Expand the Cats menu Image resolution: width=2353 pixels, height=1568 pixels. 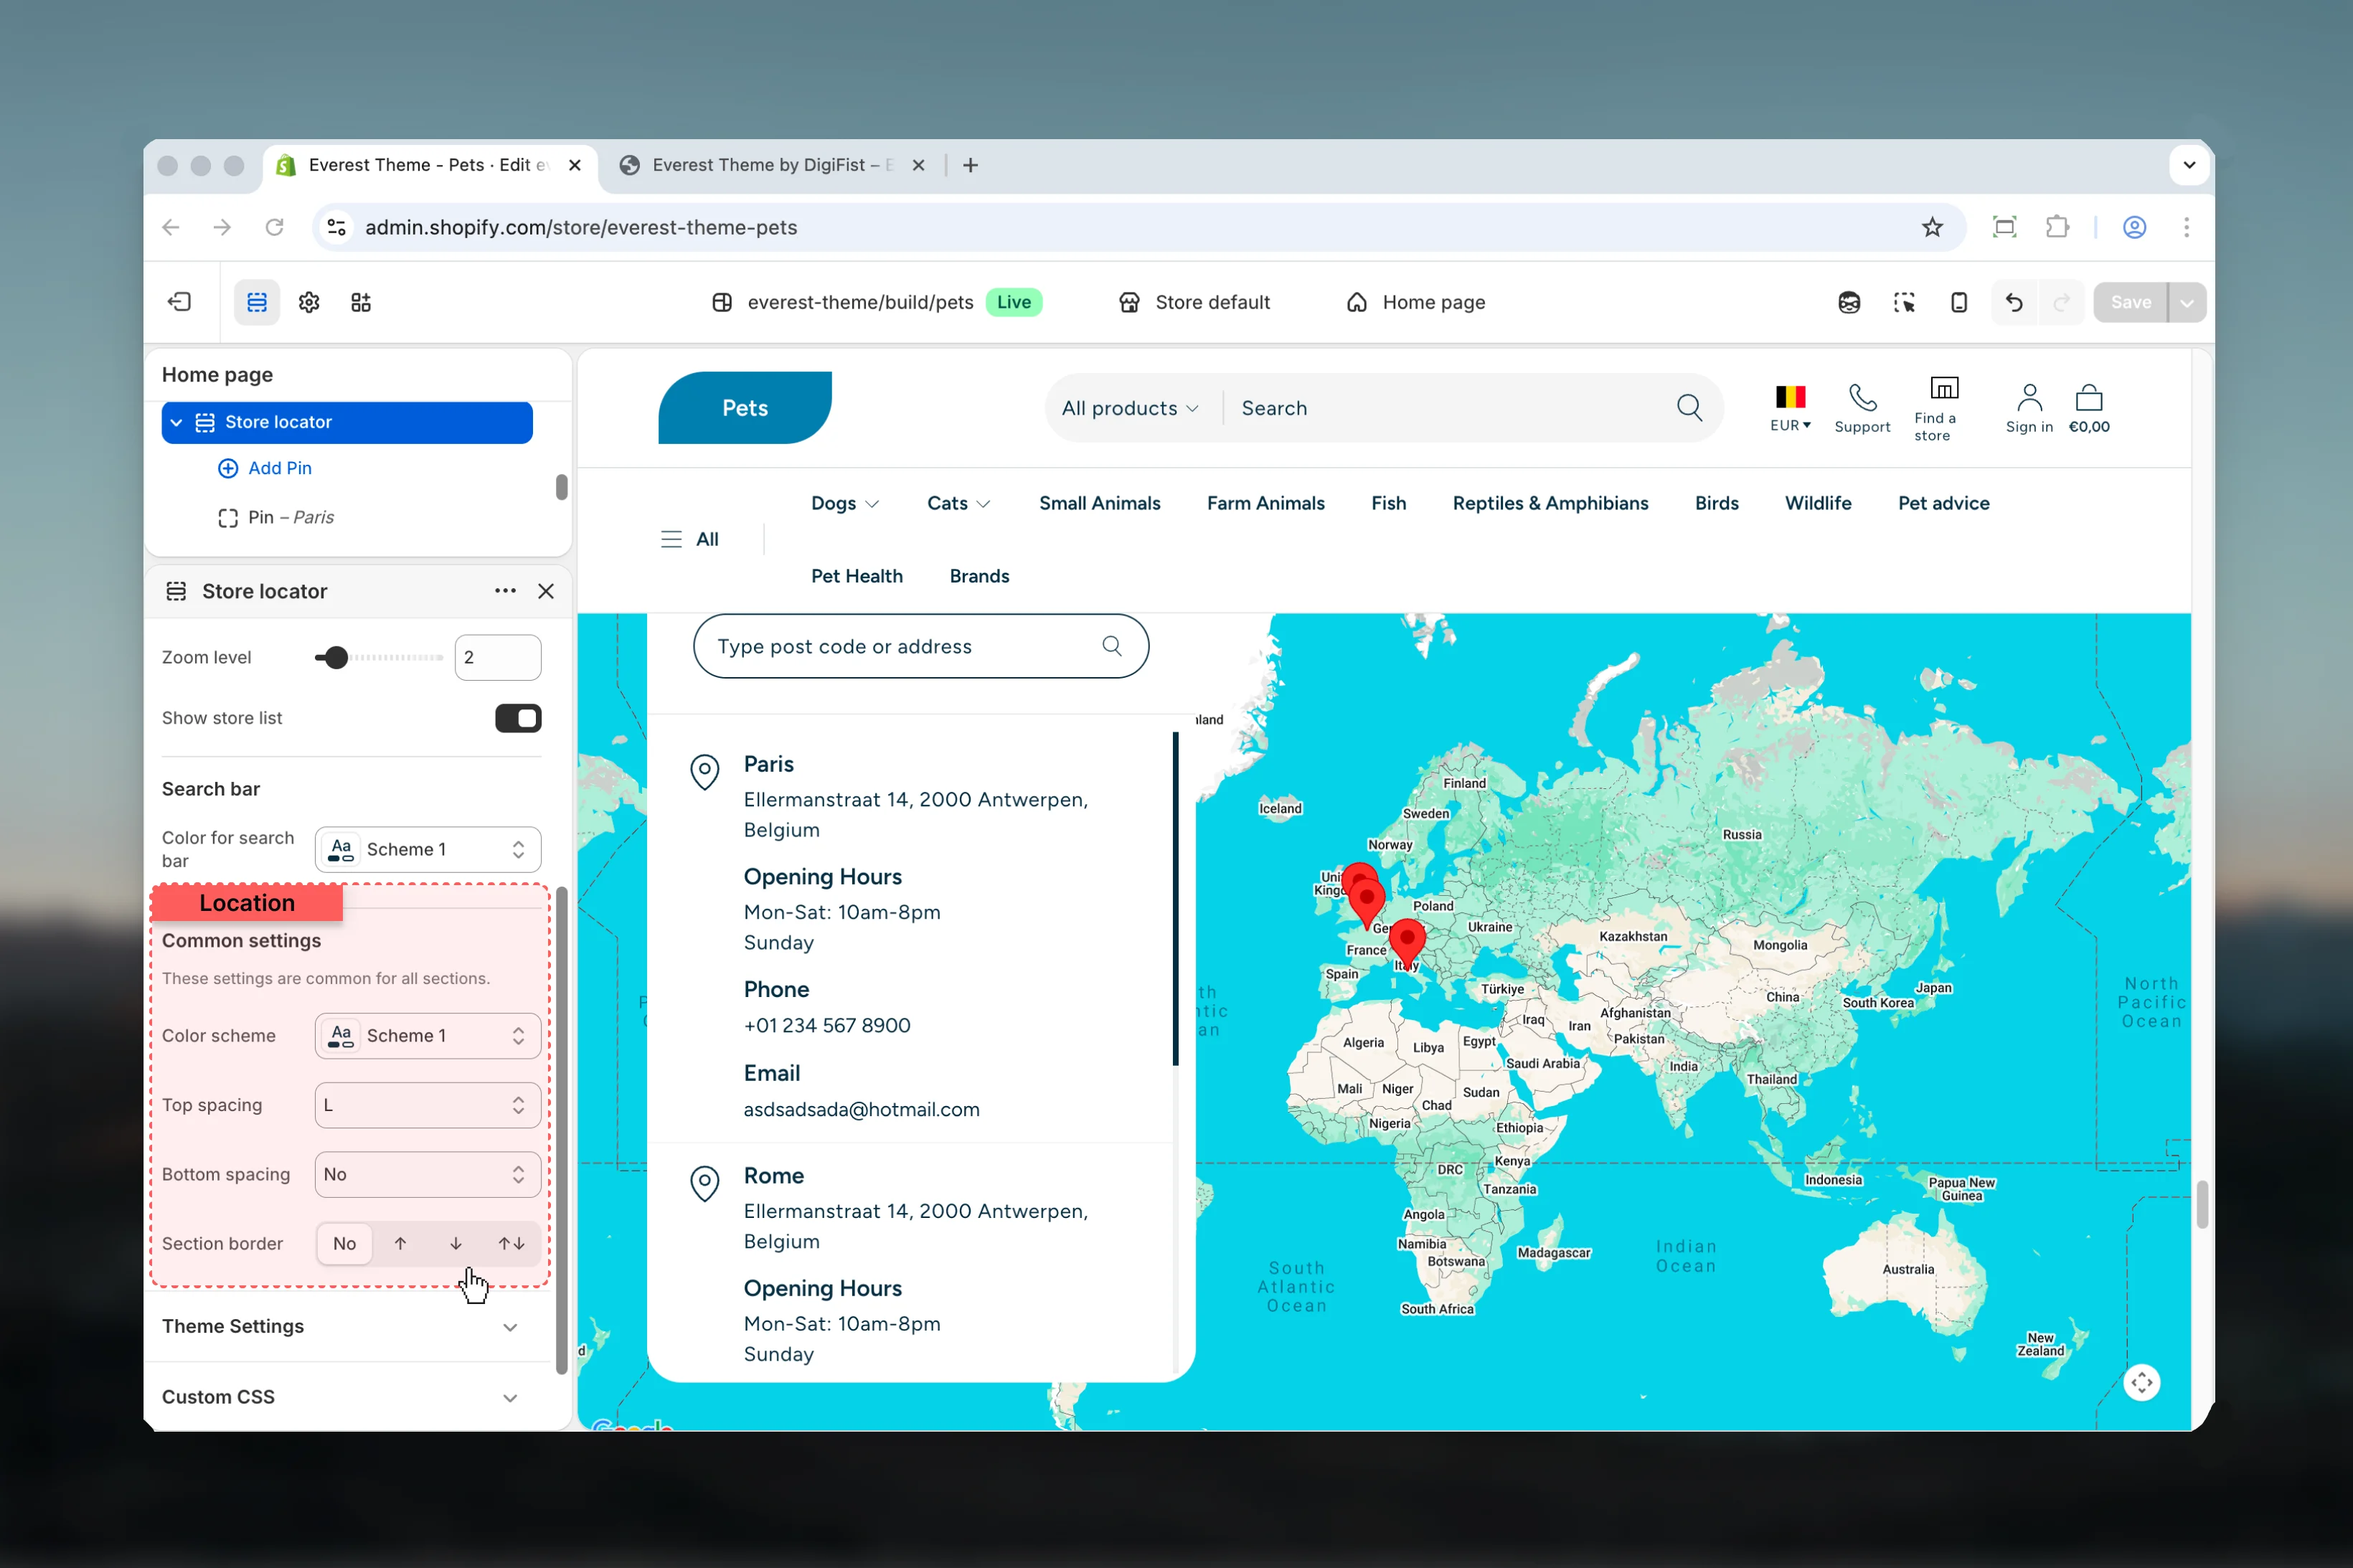(x=958, y=503)
